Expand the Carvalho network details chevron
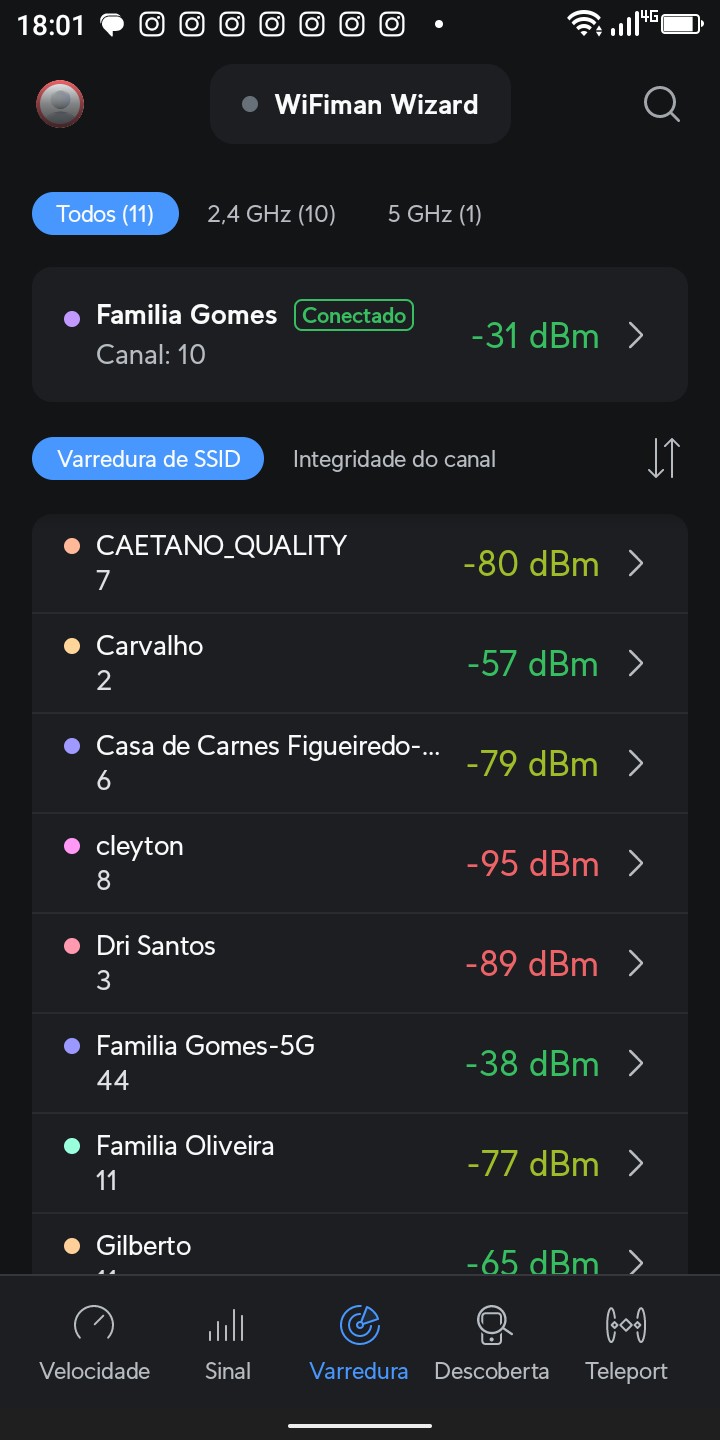 click(636, 664)
